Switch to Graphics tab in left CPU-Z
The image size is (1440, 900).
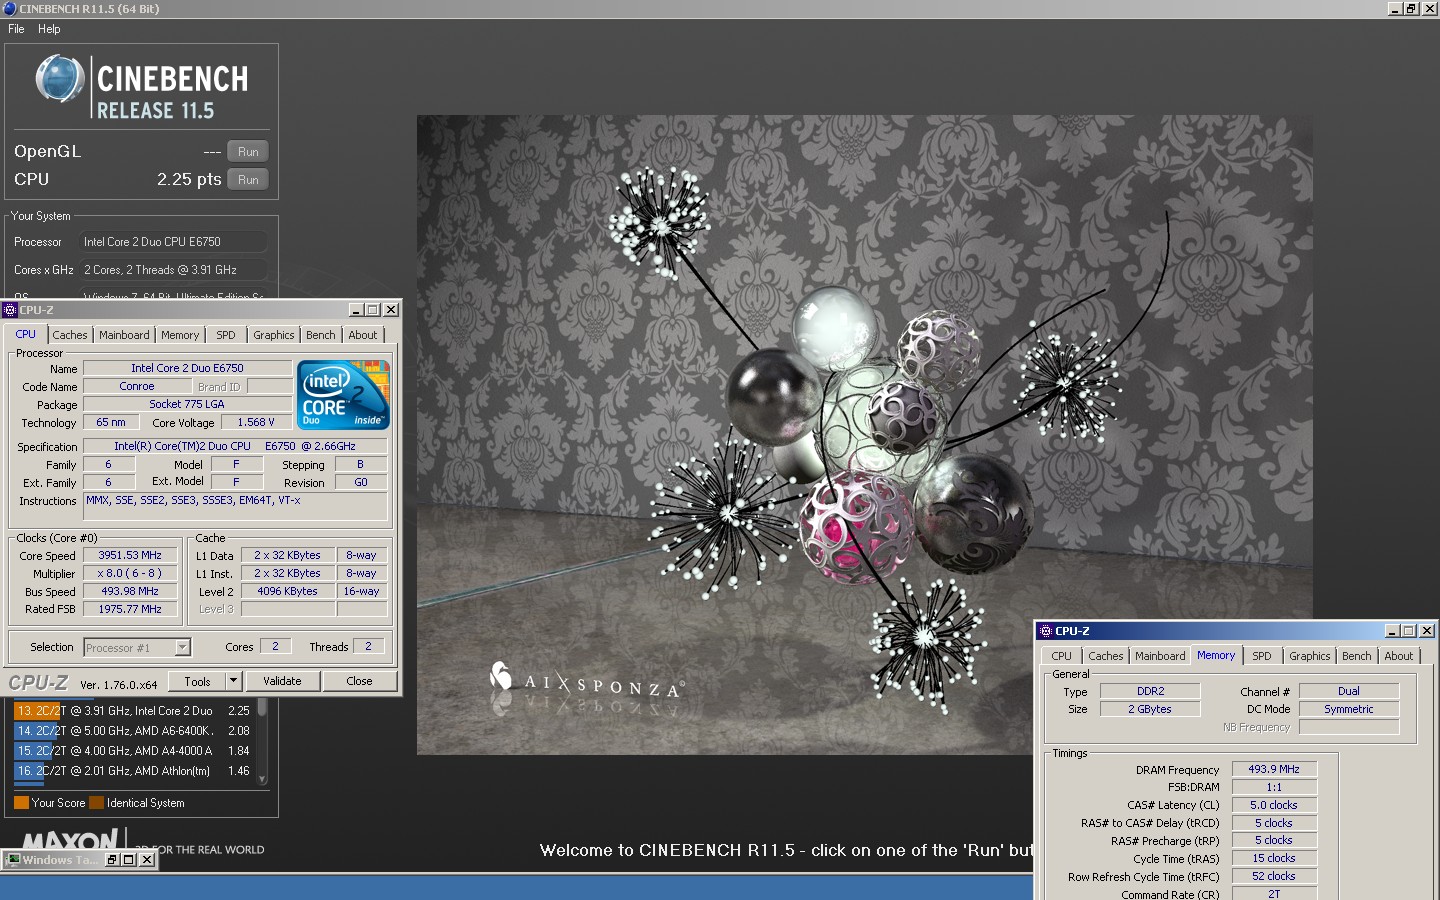point(273,335)
